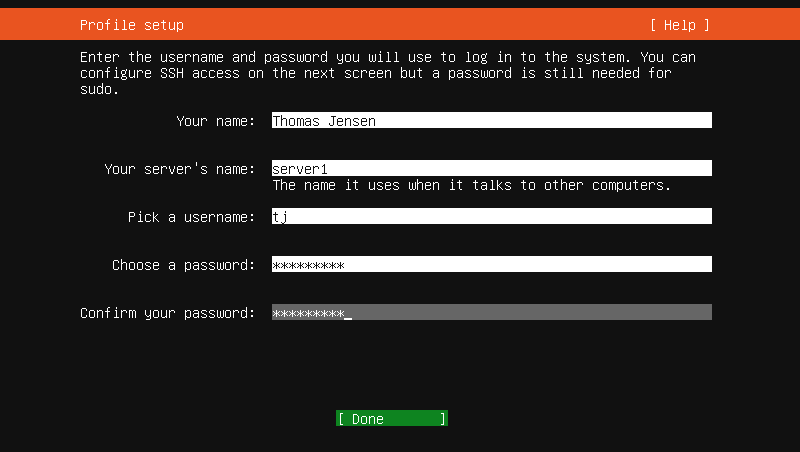Screen dimensions: 800x452
Task: Click the entered text 'Thomas Jensen'
Action: click(324, 121)
